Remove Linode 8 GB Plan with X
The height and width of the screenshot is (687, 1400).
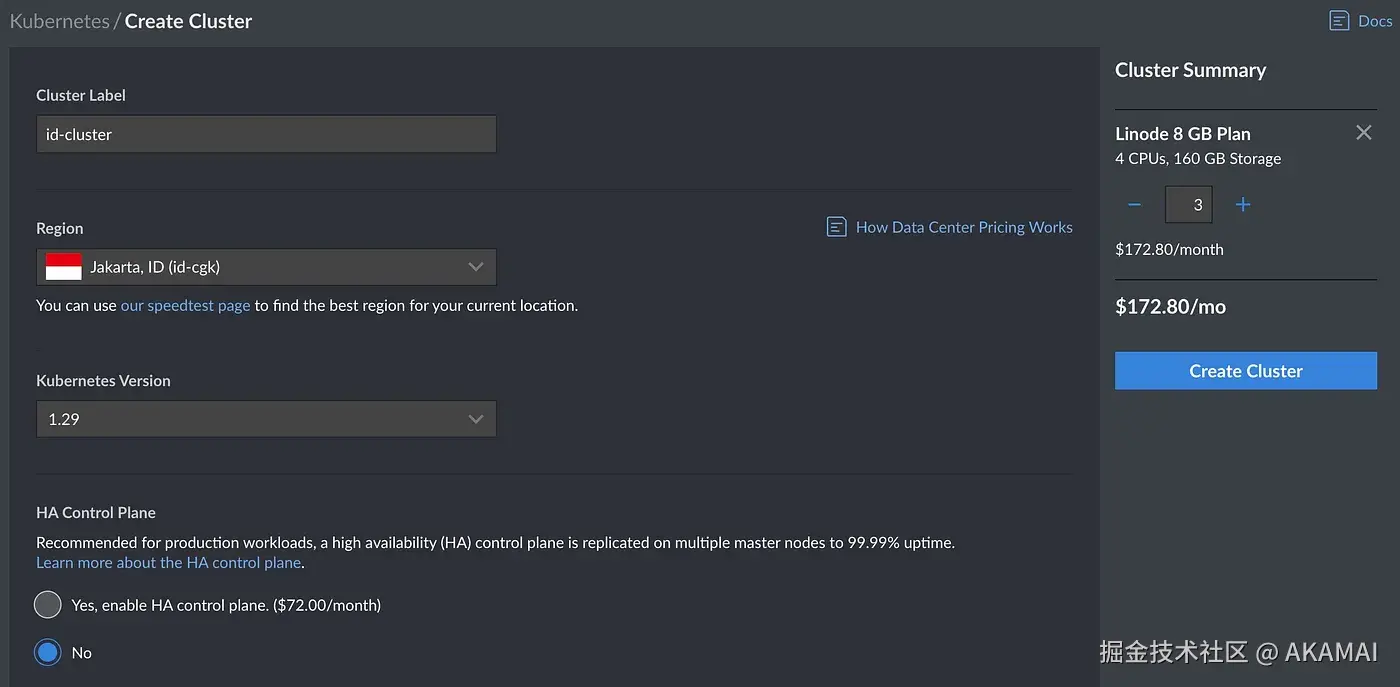pyautogui.click(x=1363, y=133)
